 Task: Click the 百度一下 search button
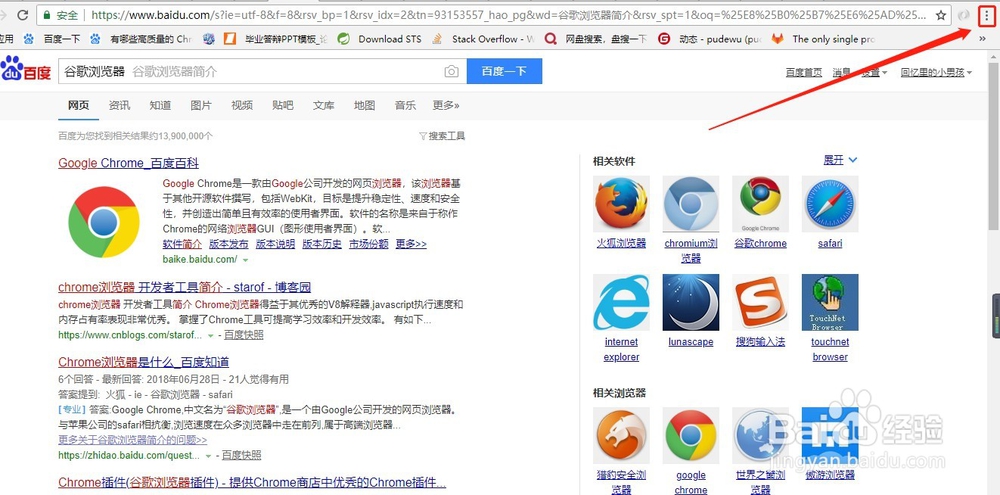pos(504,71)
